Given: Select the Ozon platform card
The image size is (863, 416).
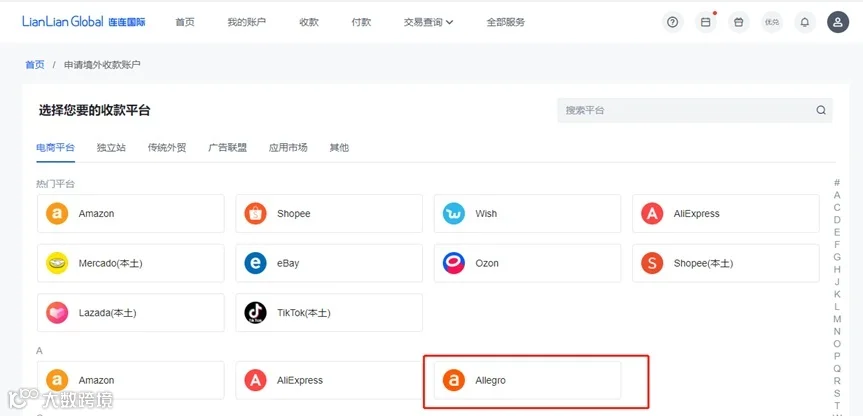Looking at the screenshot, I should tap(527, 263).
